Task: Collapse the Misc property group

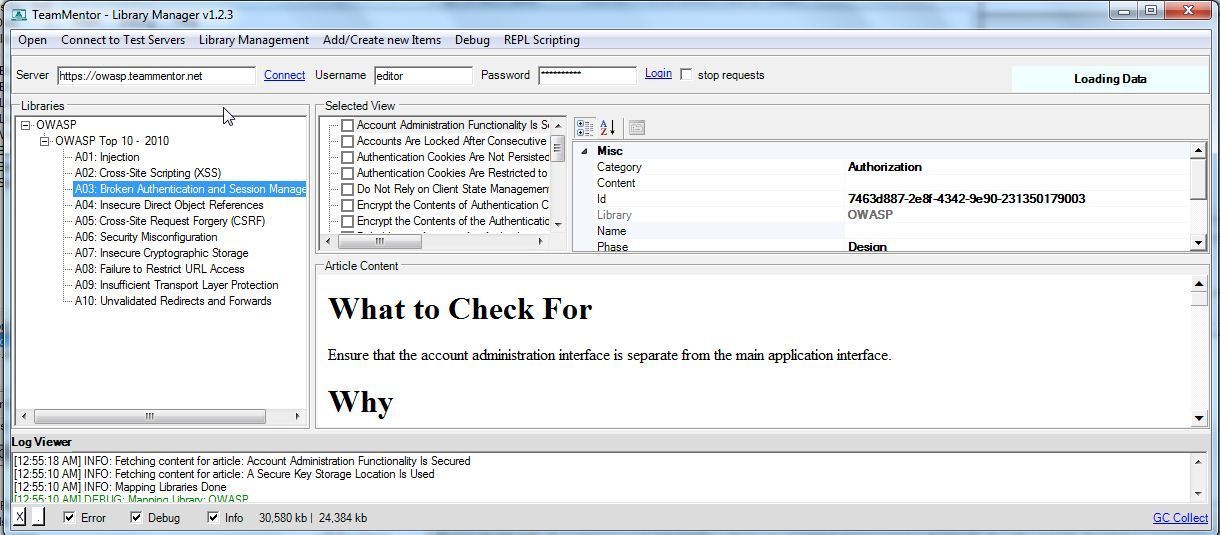Action: (x=584, y=151)
